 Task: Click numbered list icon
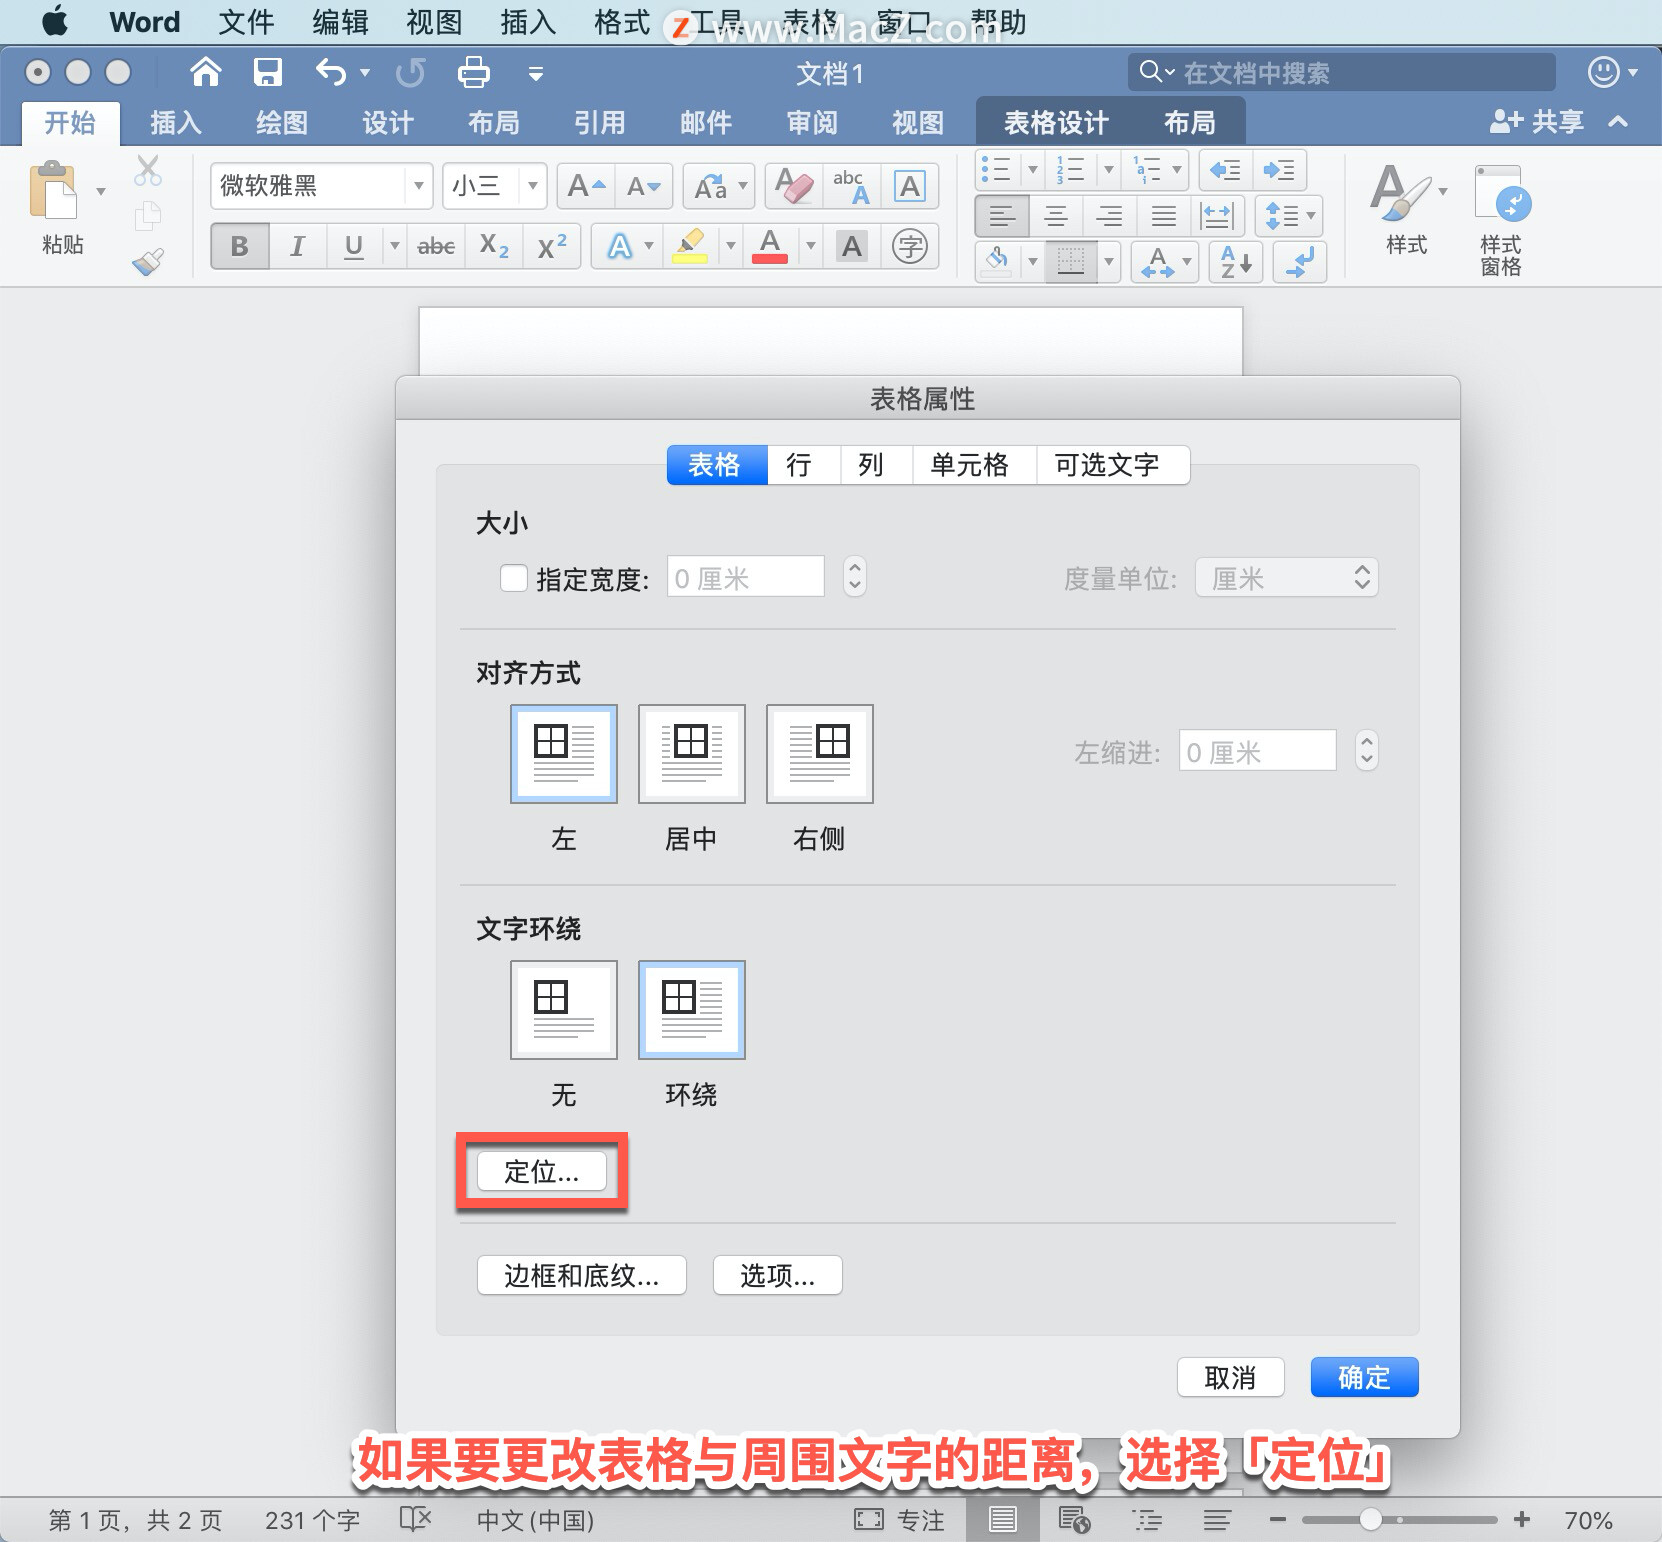[x=1071, y=170]
